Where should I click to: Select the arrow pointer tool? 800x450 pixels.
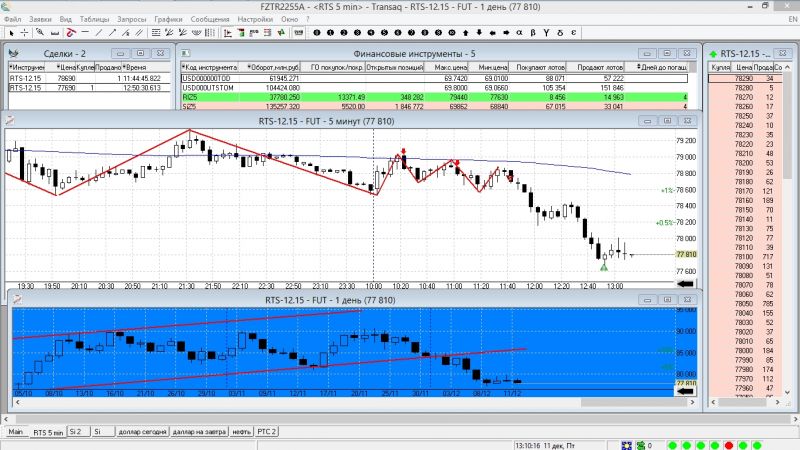(11, 33)
